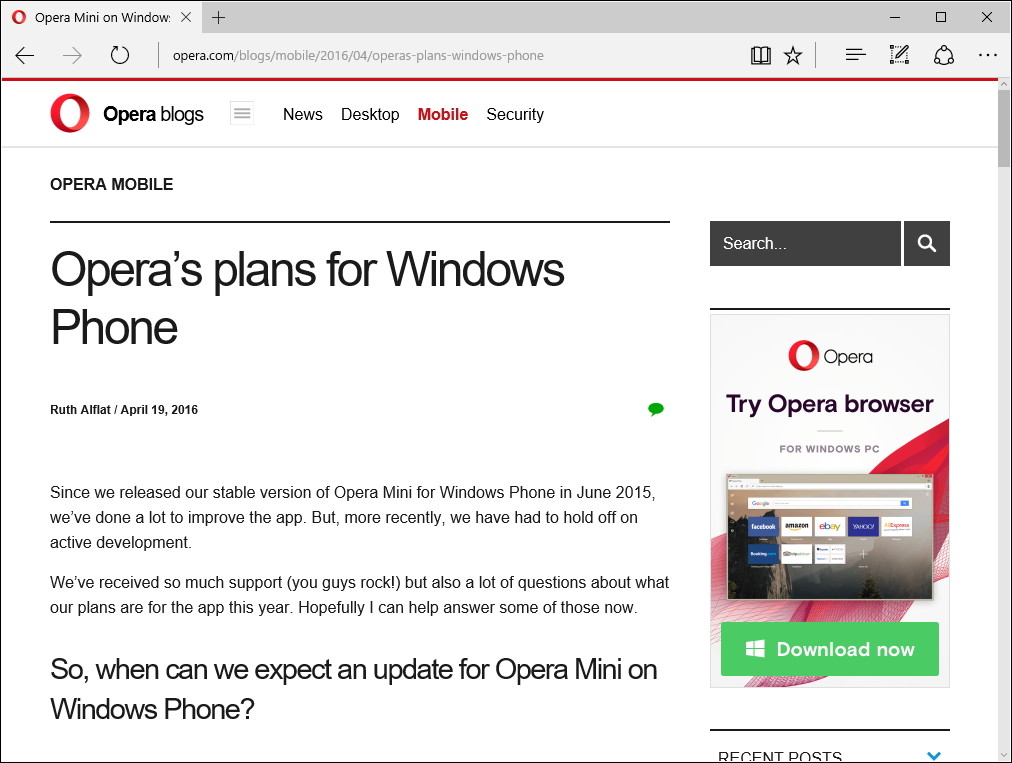This screenshot has height=763, width=1012.
Task: Open the Share icon in toolbar
Action: pos(944,56)
